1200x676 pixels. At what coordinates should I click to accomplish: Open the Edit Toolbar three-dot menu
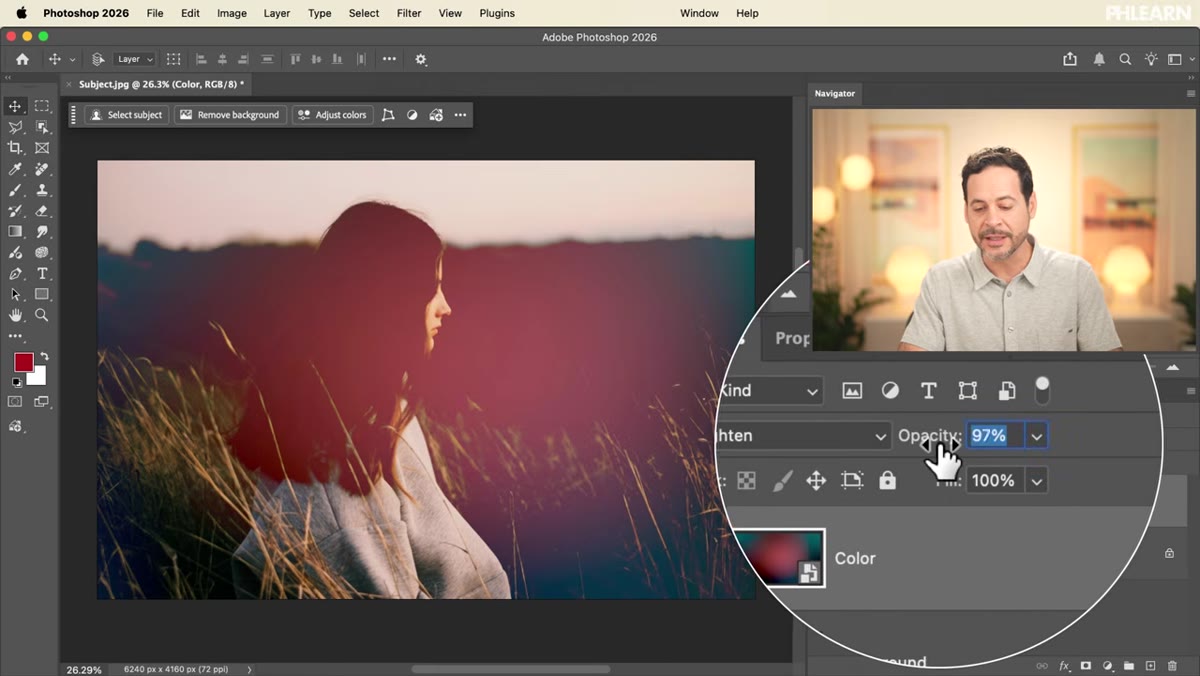15,336
